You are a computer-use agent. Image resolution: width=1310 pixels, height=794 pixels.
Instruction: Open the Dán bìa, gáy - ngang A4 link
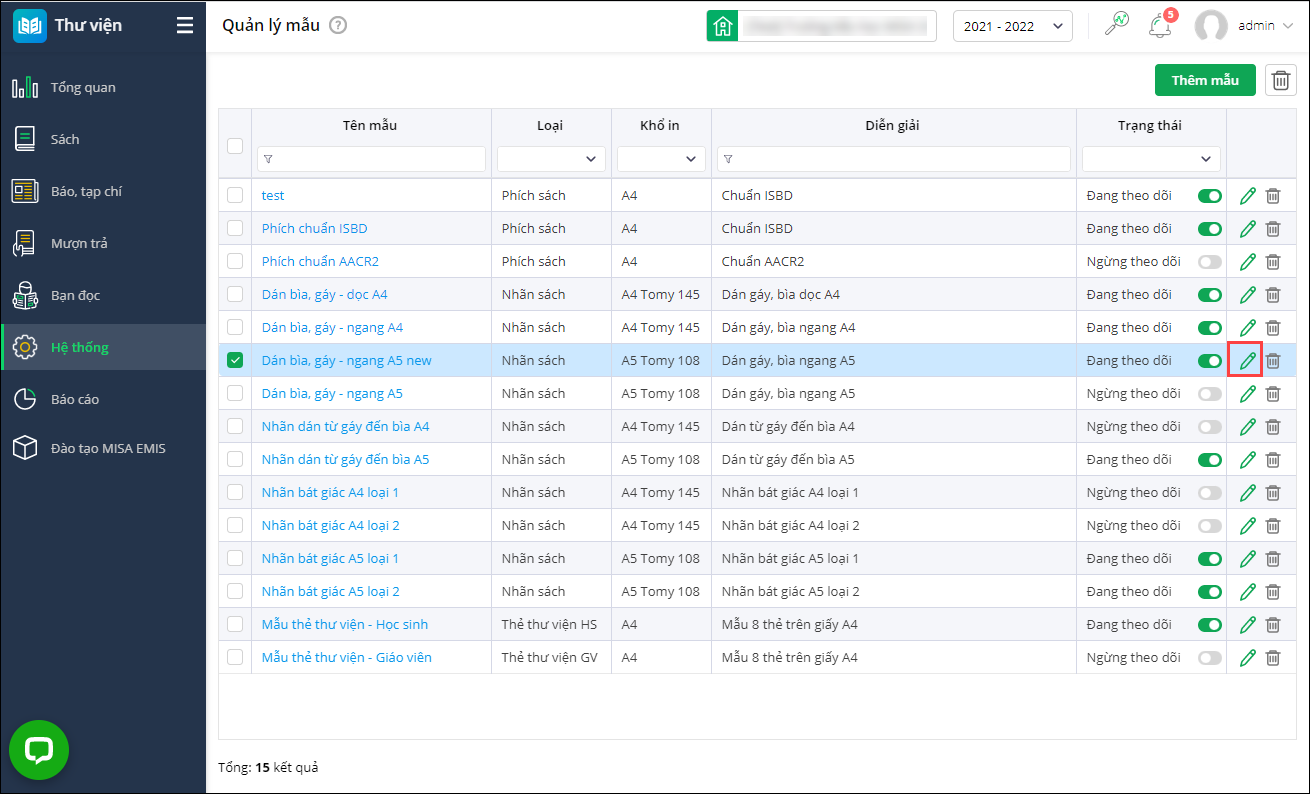(332, 328)
